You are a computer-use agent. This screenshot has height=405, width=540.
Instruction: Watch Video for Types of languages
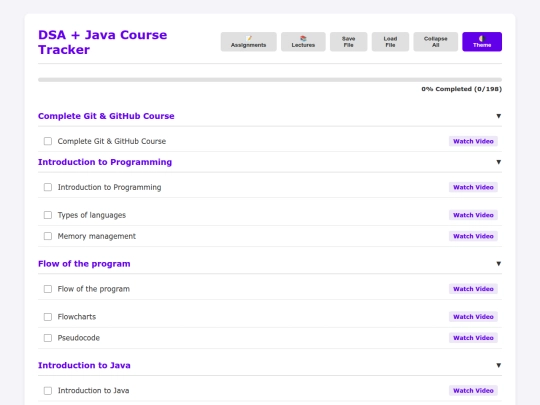pos(473,215)
